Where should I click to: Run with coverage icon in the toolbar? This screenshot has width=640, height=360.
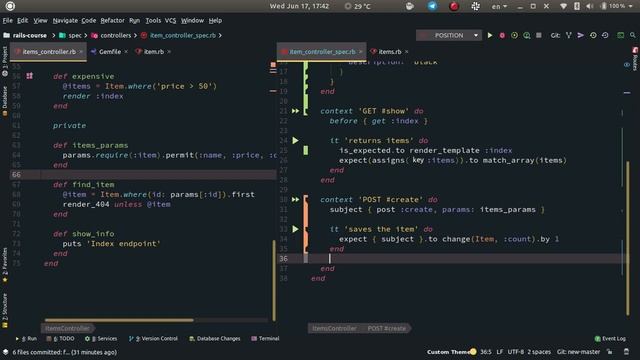(514, 36)
